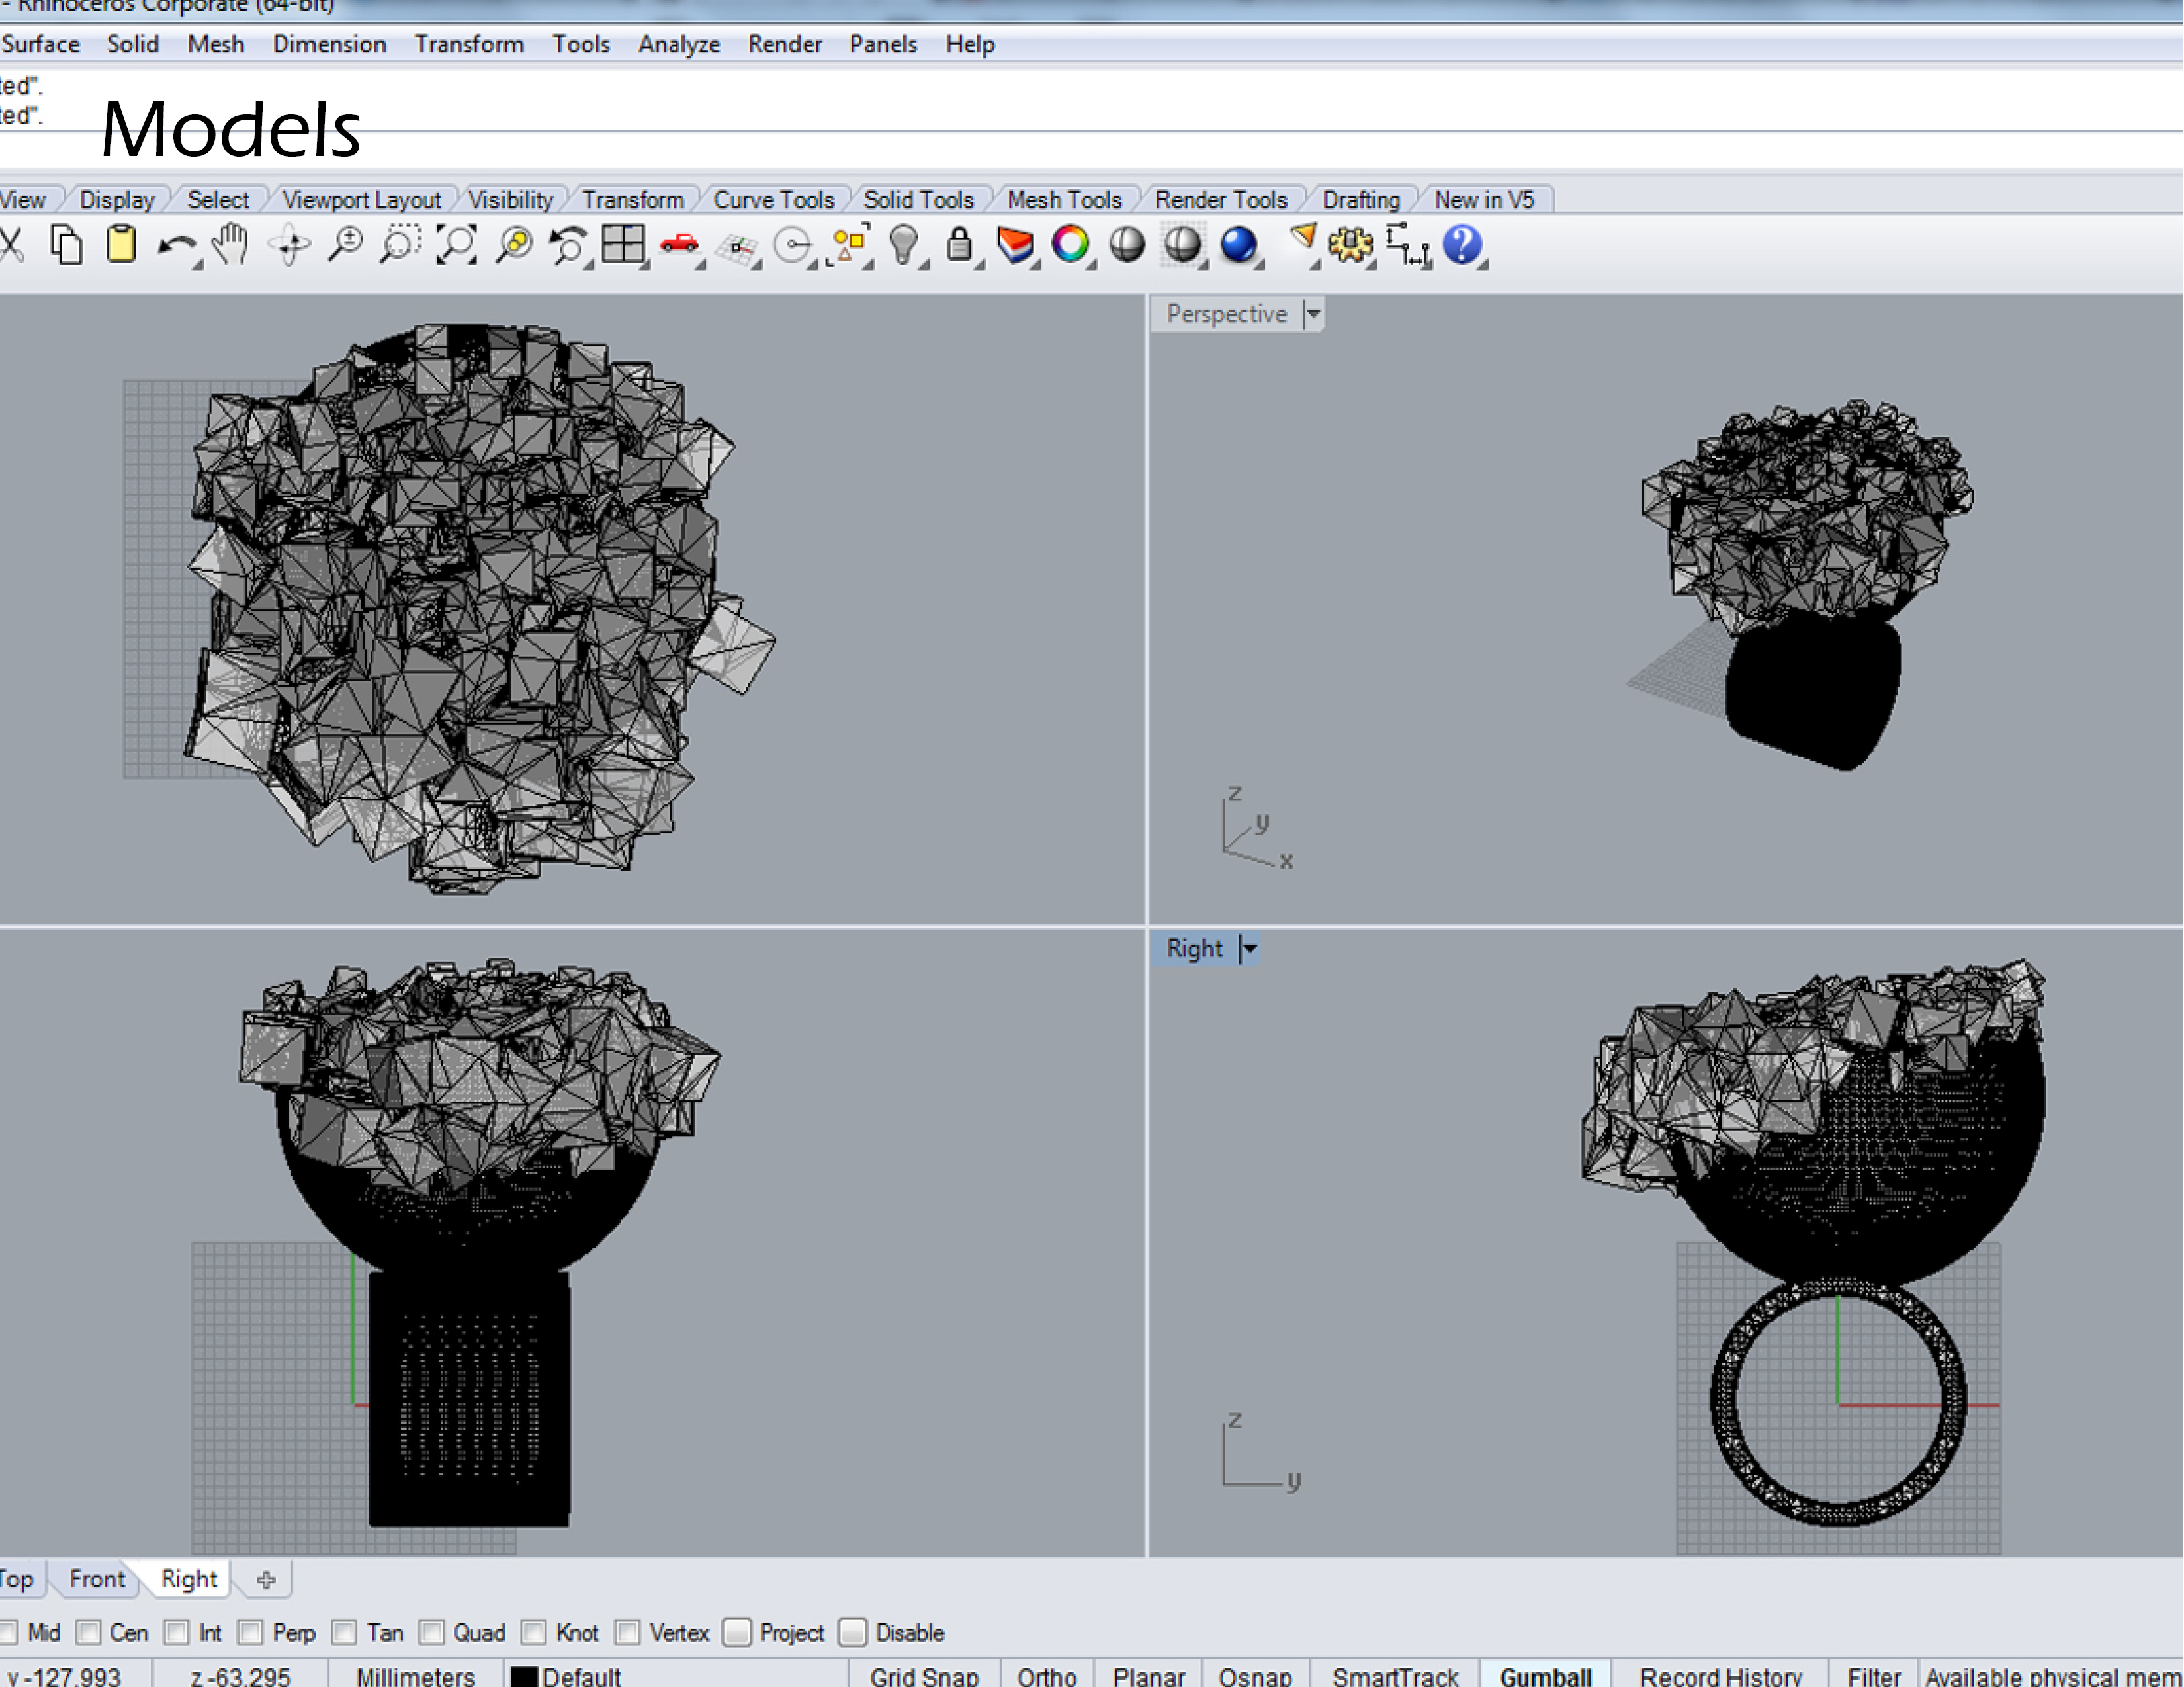Click the Options gear icon

pos(1350,245)
